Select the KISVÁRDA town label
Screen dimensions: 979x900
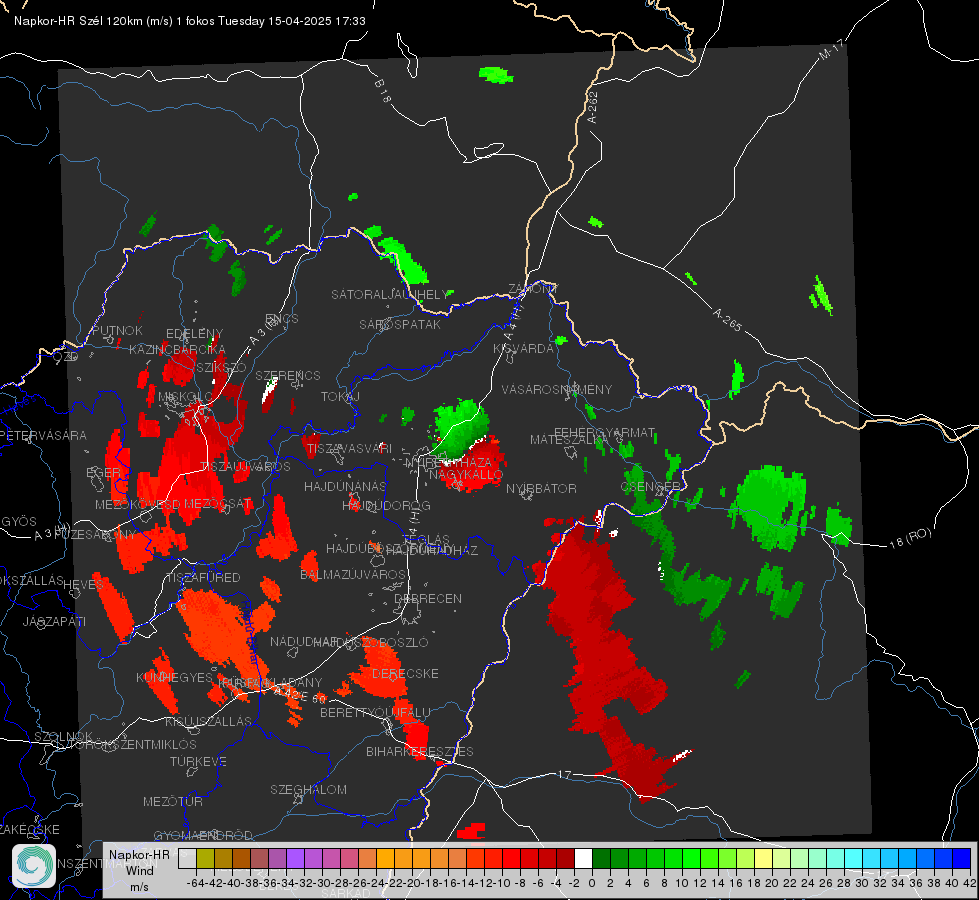[x=523, y=349]
